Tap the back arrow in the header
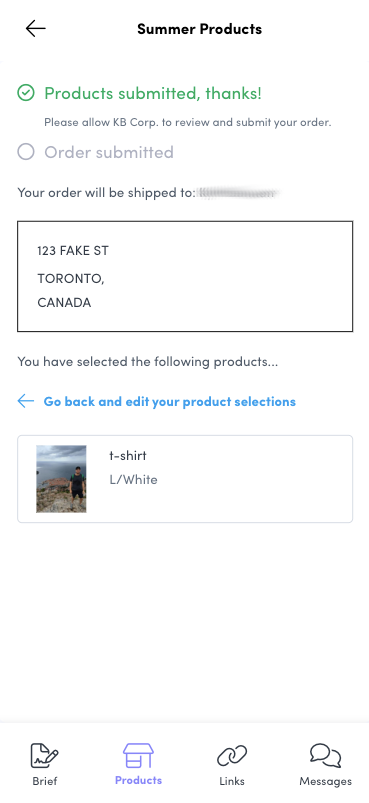The image size is (369, 803). [x=36, y=29]
